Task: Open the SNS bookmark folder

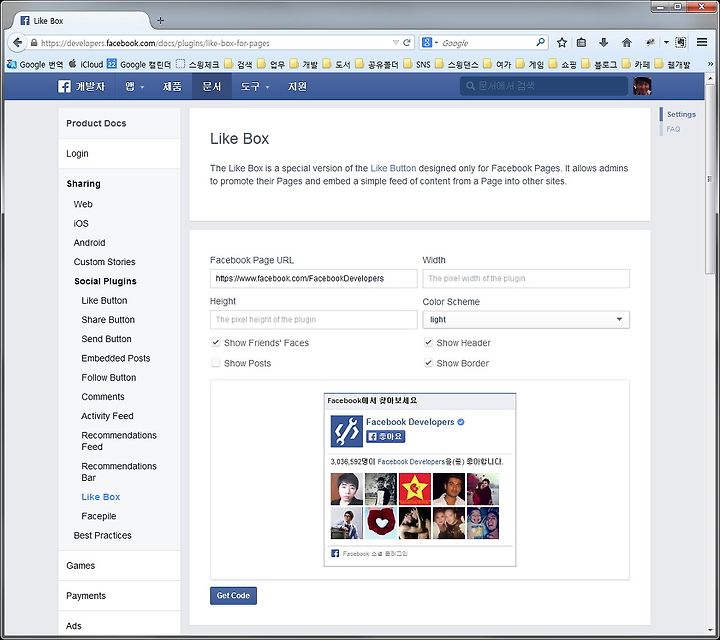Action: [417, 64]
